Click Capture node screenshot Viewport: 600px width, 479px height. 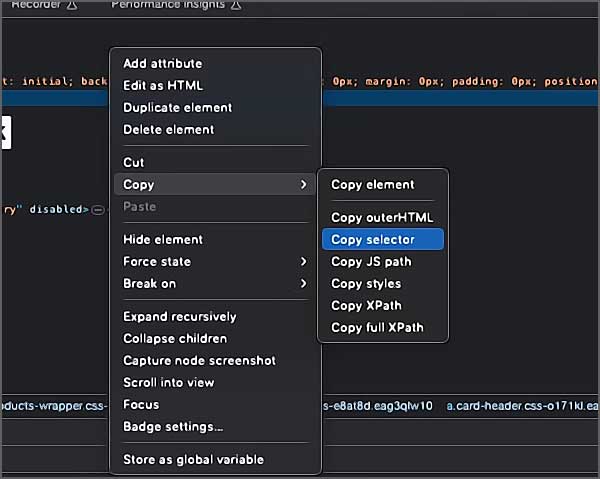point(215,360)
